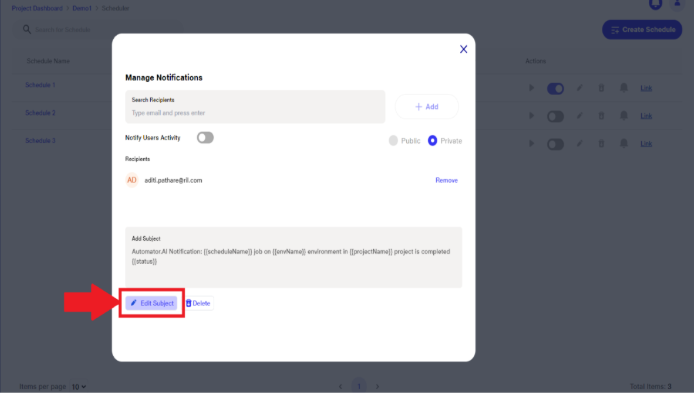
Task: Go to next page arrow
Action: point(377,386)
